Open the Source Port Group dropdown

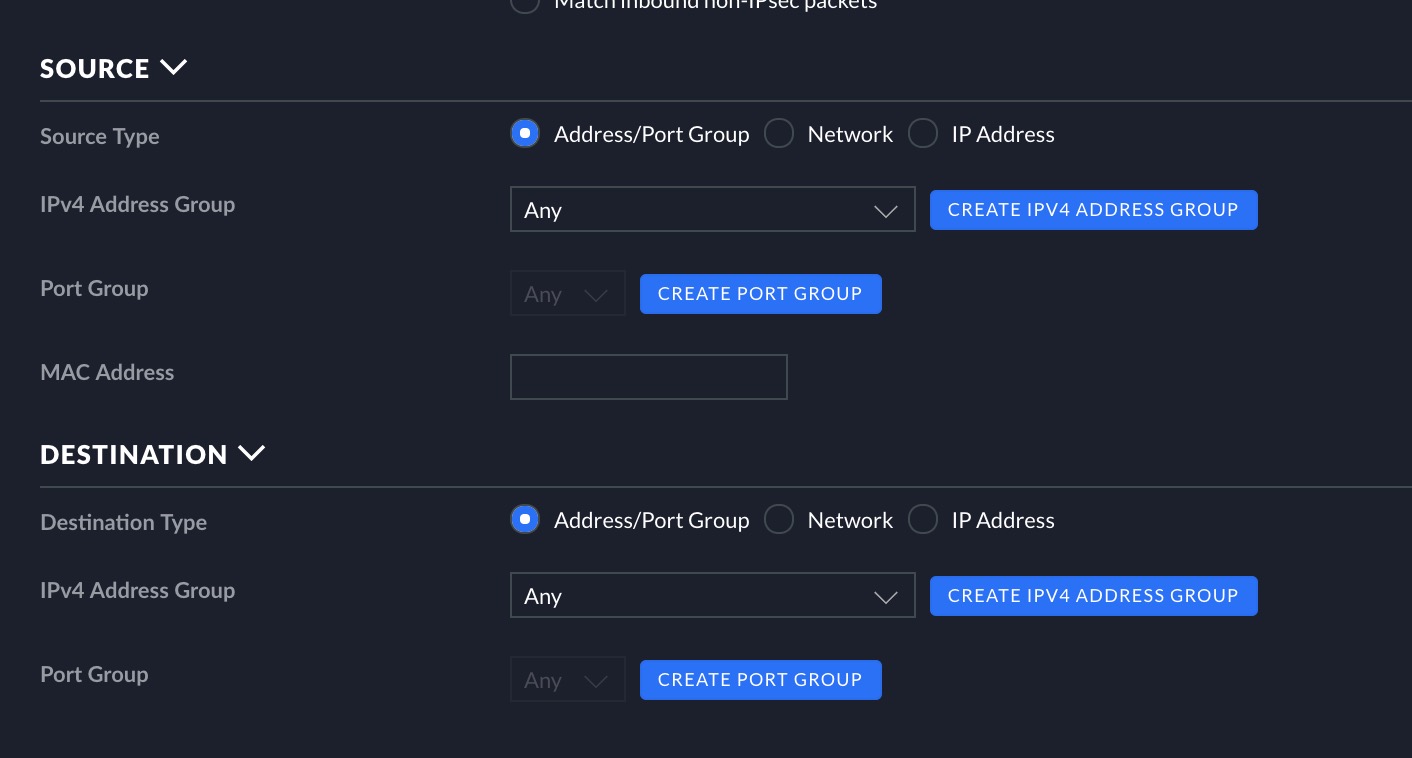click(568, 294)
